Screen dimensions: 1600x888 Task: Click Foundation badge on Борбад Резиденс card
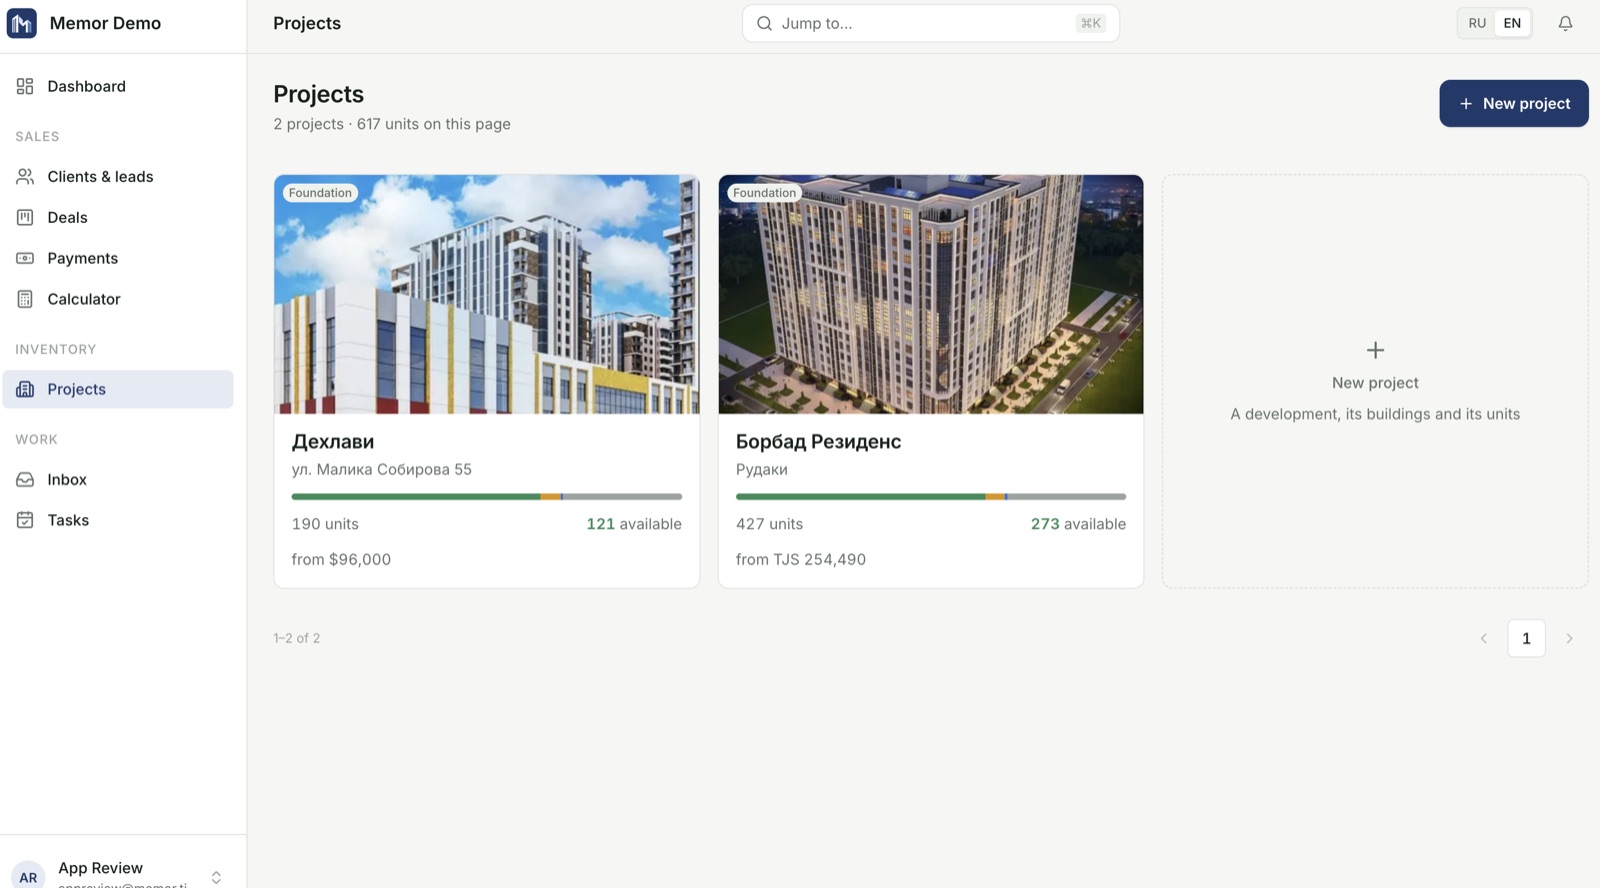(764, 193)
